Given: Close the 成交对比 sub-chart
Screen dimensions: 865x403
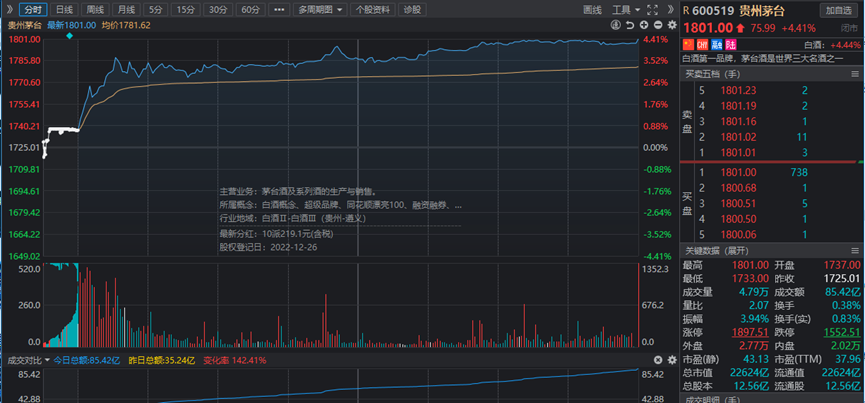Looking at the screenshot, I should click(x=658, y=360).
